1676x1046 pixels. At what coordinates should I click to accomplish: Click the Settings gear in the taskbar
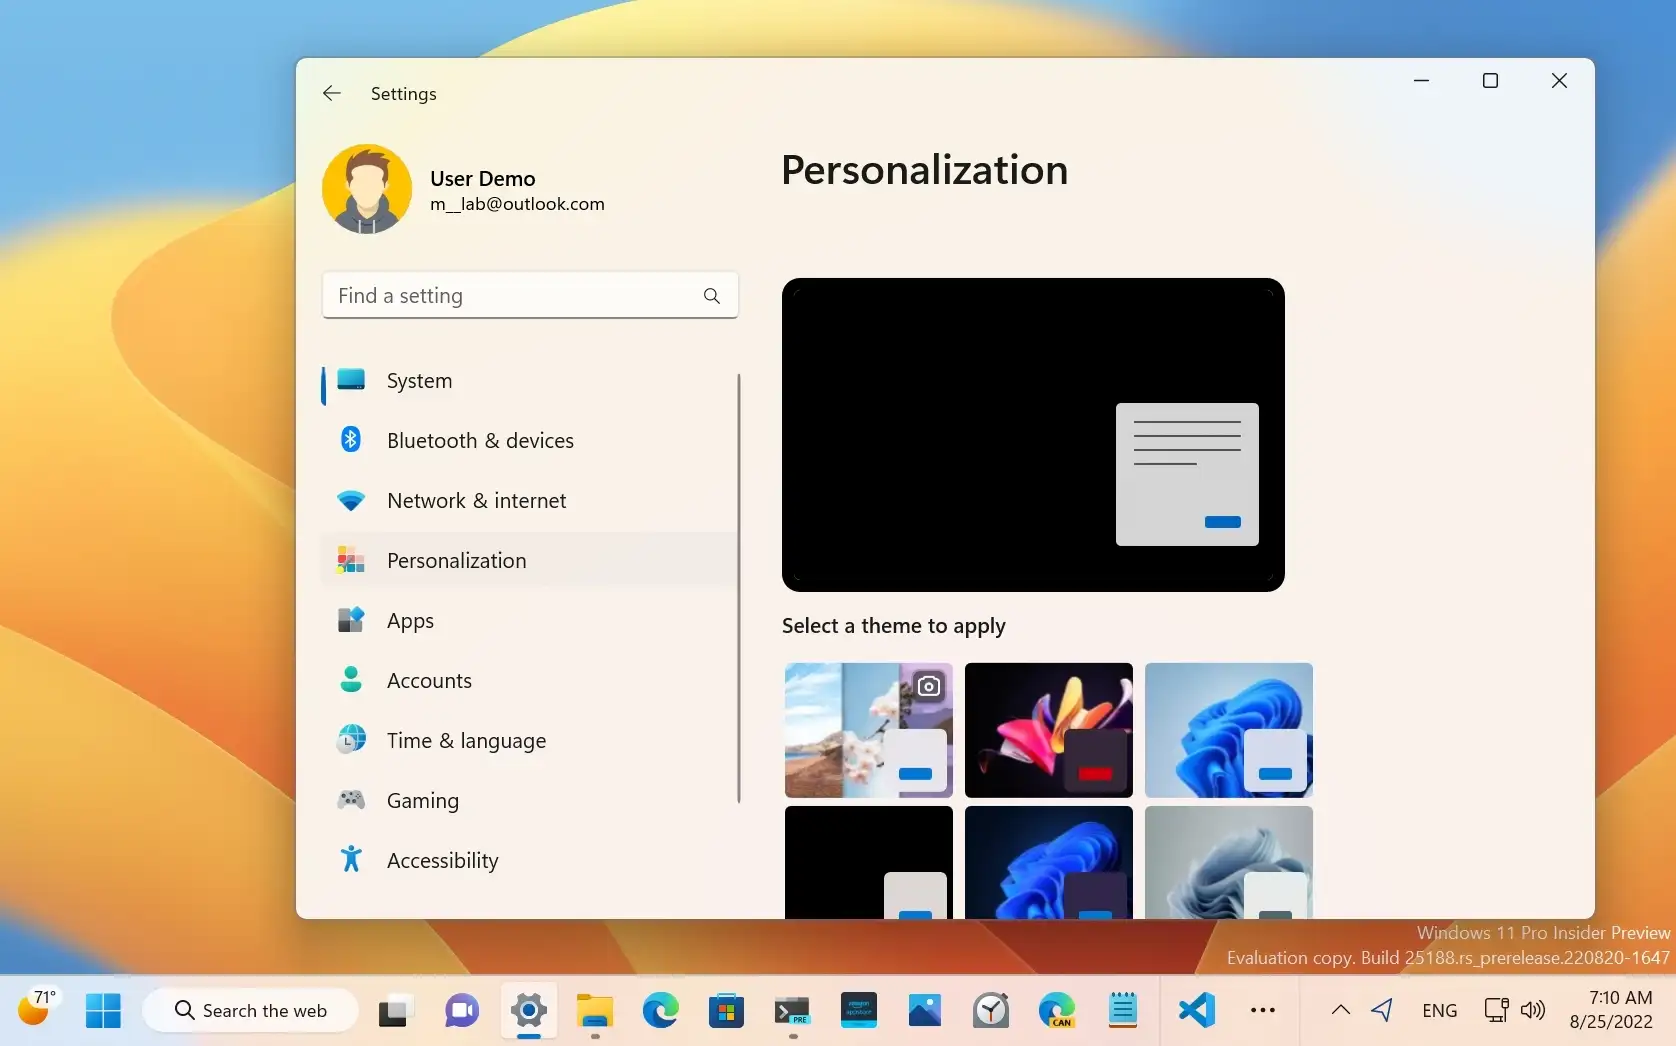click(x=528, y=1012)
